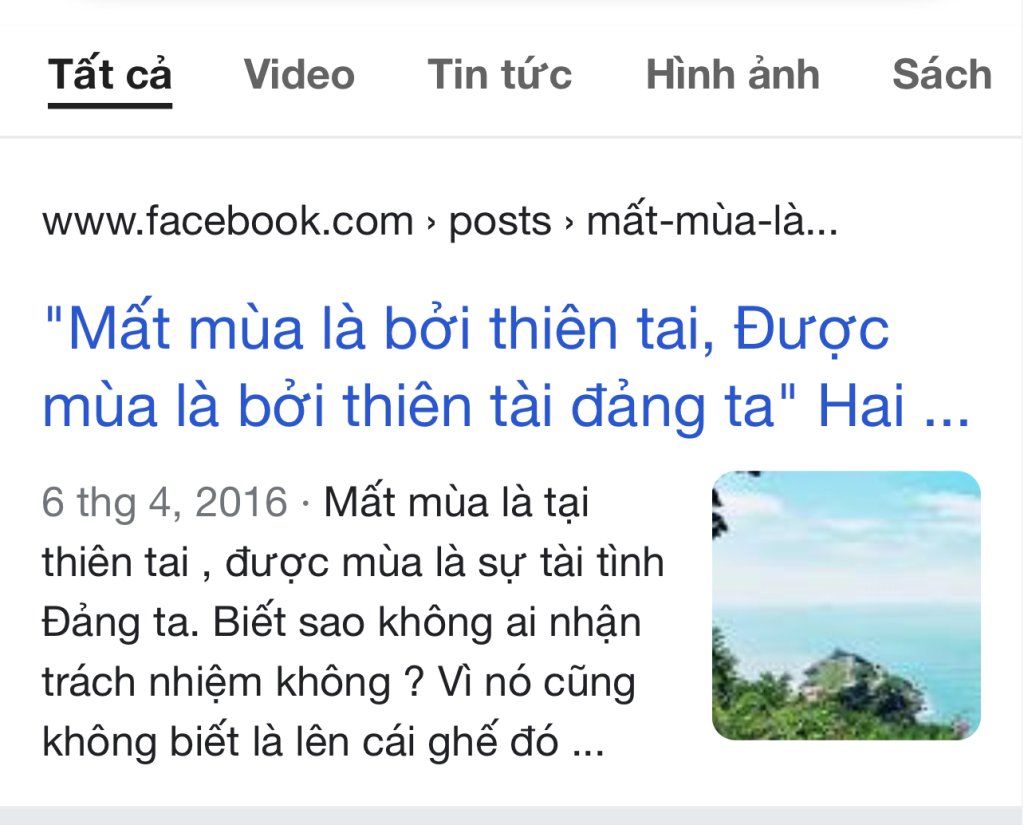Screen dimensions: 1024x825
Task: Go to the Hình ảnh images tab
Action: tap(733, 74)
